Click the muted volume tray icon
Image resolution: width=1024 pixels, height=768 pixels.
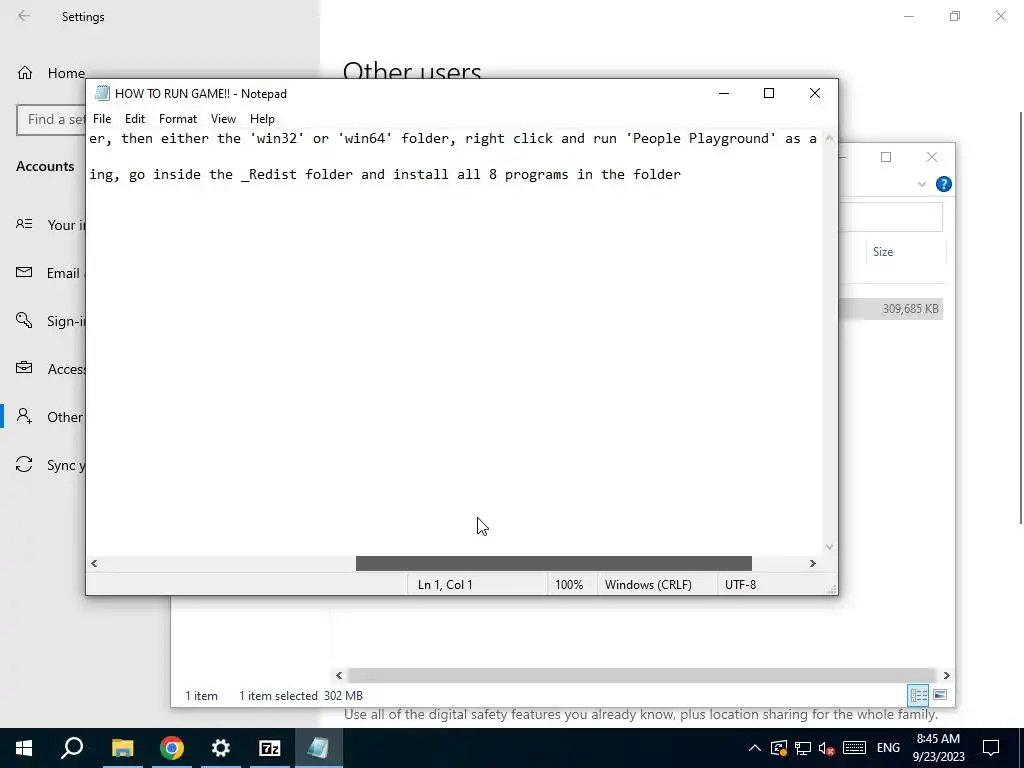point(827,748)
